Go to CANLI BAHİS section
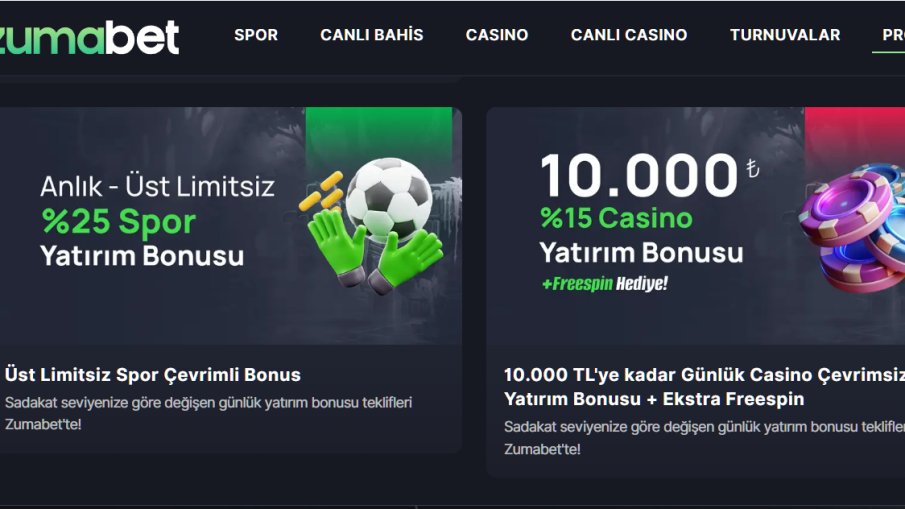905x509 pixels. (x=372, y=35)
